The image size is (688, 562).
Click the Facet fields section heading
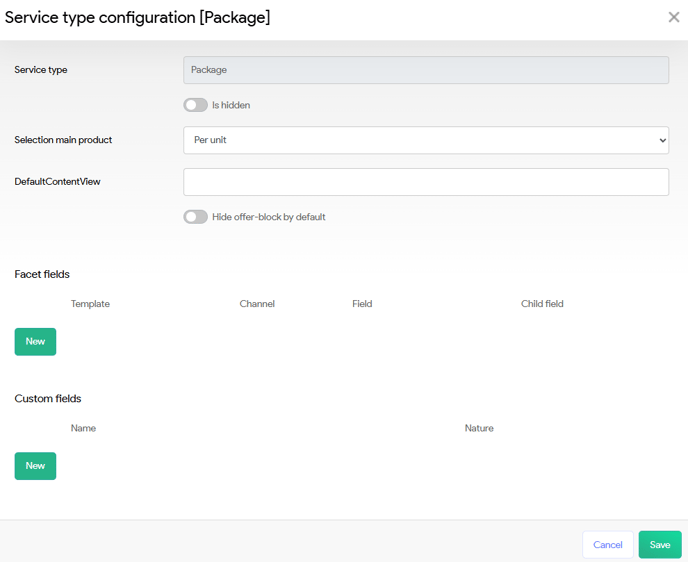(x=42, y=274)
